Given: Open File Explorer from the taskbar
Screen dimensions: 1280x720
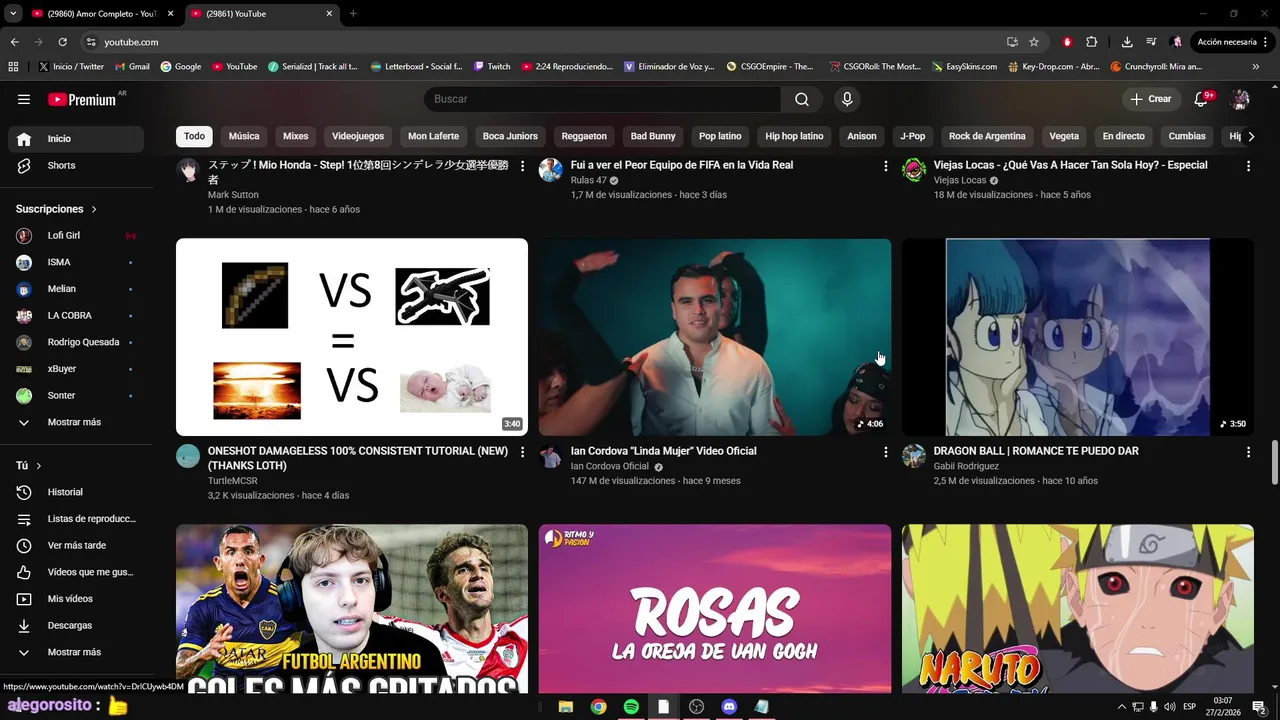Looking at the screenshot, I should coord(565,707).
